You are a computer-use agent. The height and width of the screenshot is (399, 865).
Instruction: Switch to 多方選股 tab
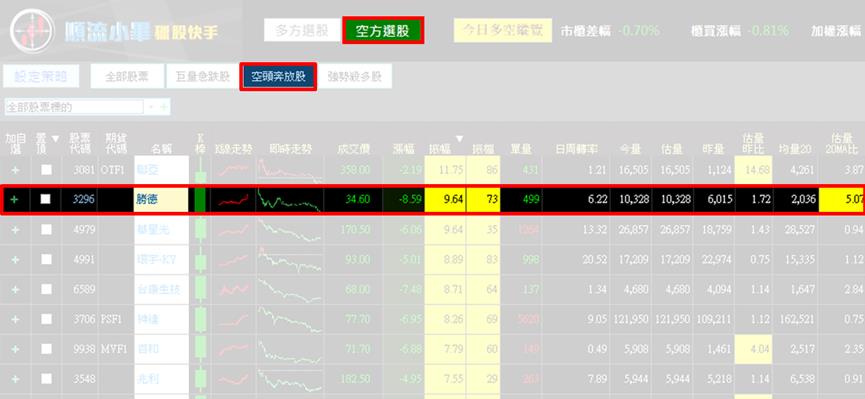click(302, 30)
